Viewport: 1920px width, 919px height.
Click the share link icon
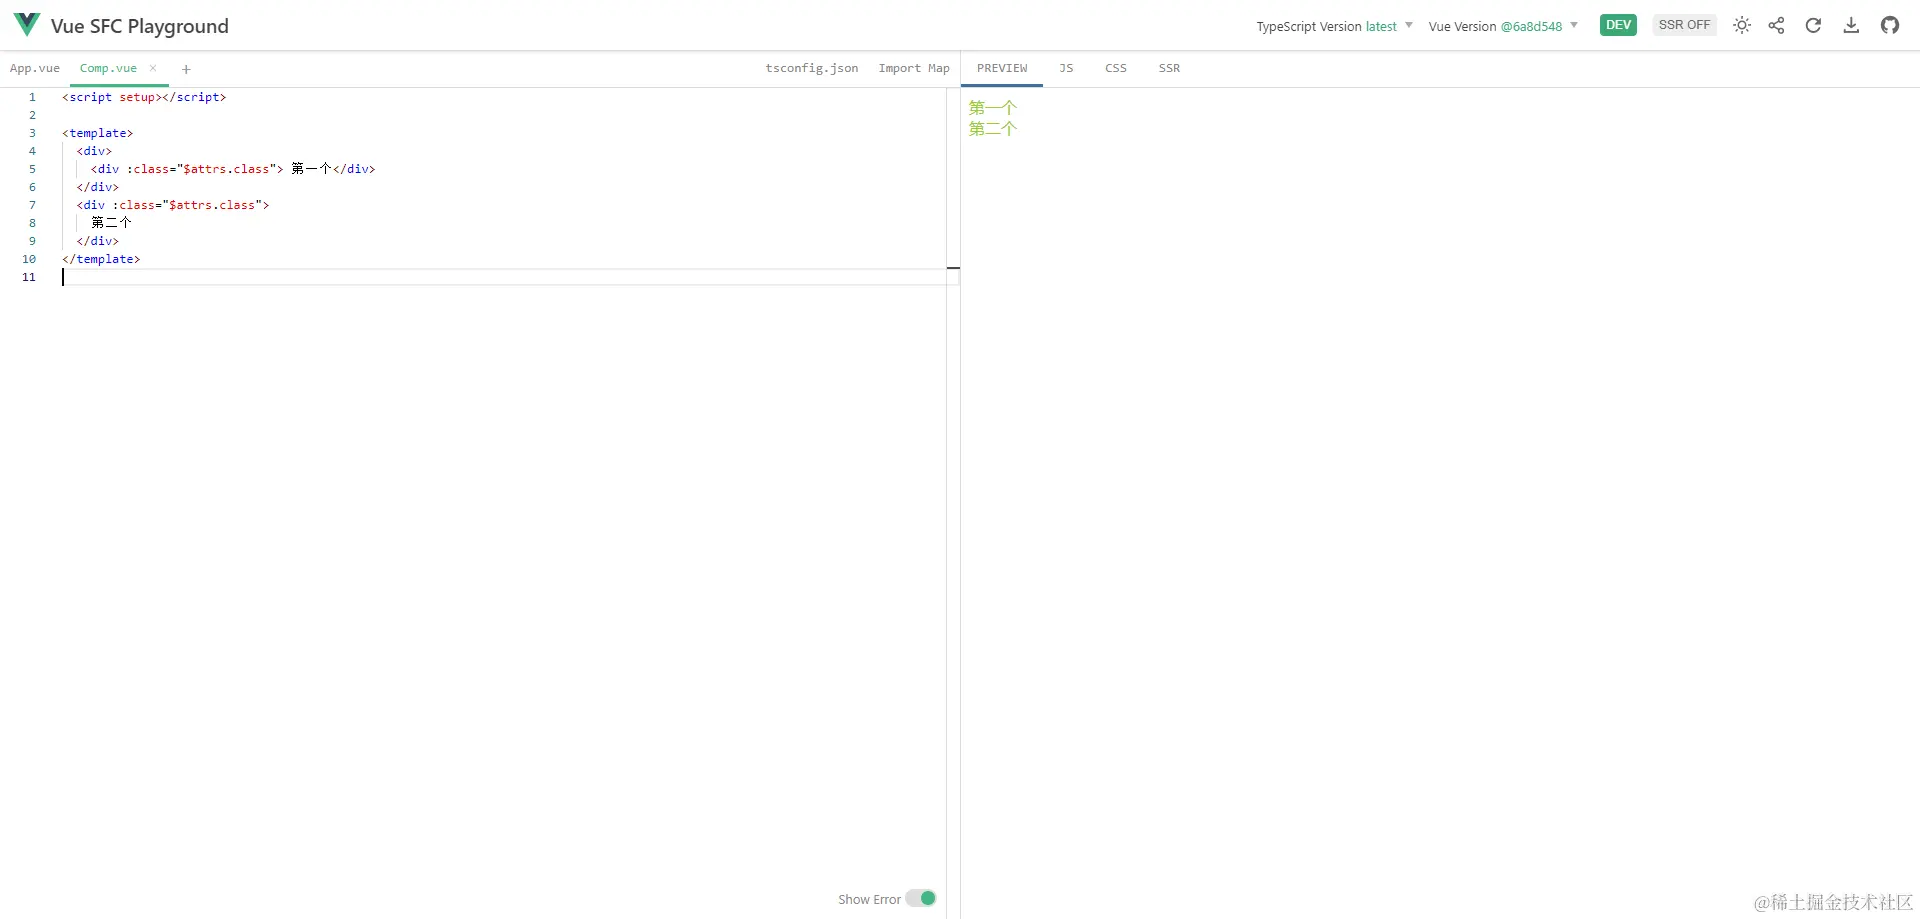(1776, 25)
